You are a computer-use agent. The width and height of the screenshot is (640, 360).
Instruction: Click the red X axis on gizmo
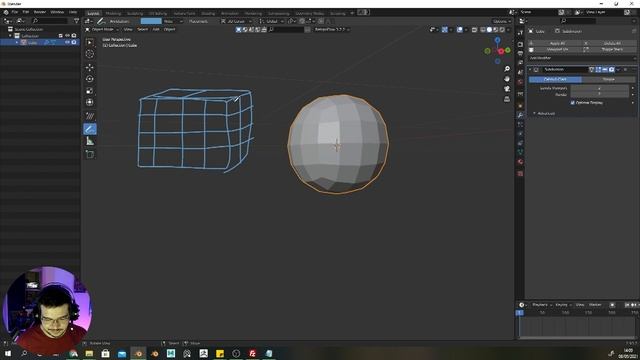[x=501, y=51]
